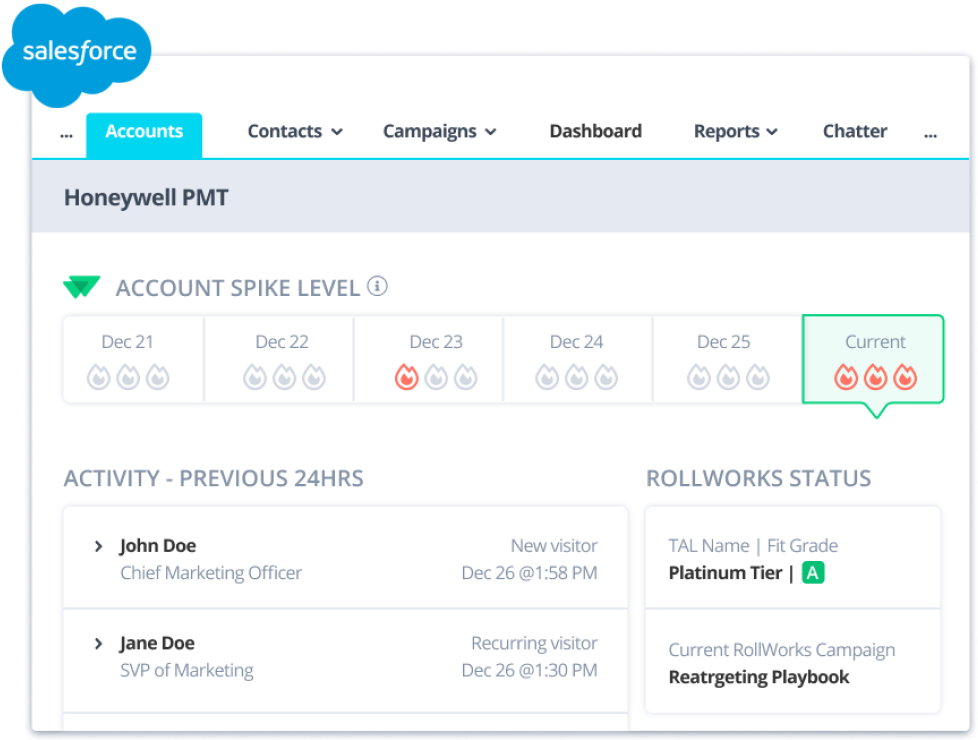Open the Reports dropdown
This screenshot has height=740, width=978.
click(735, 131)
